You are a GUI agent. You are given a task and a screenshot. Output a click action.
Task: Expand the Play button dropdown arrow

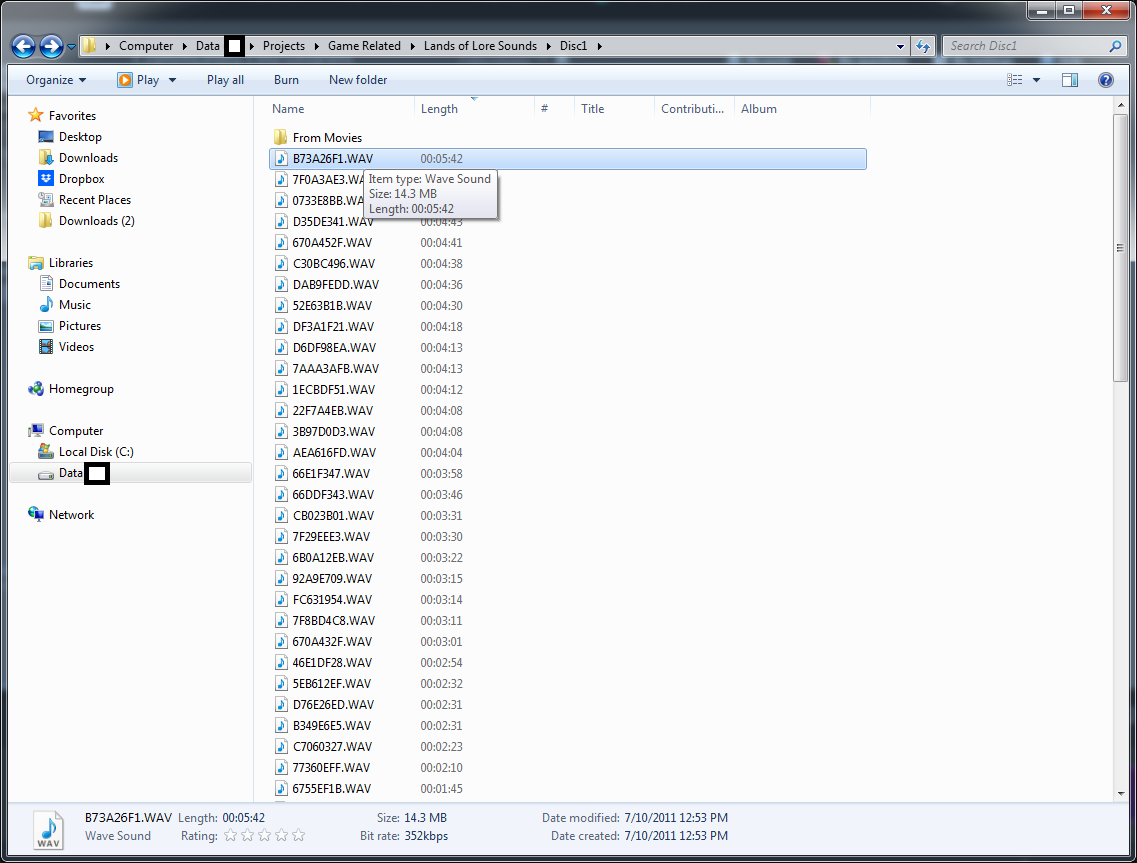coord(173,80)
